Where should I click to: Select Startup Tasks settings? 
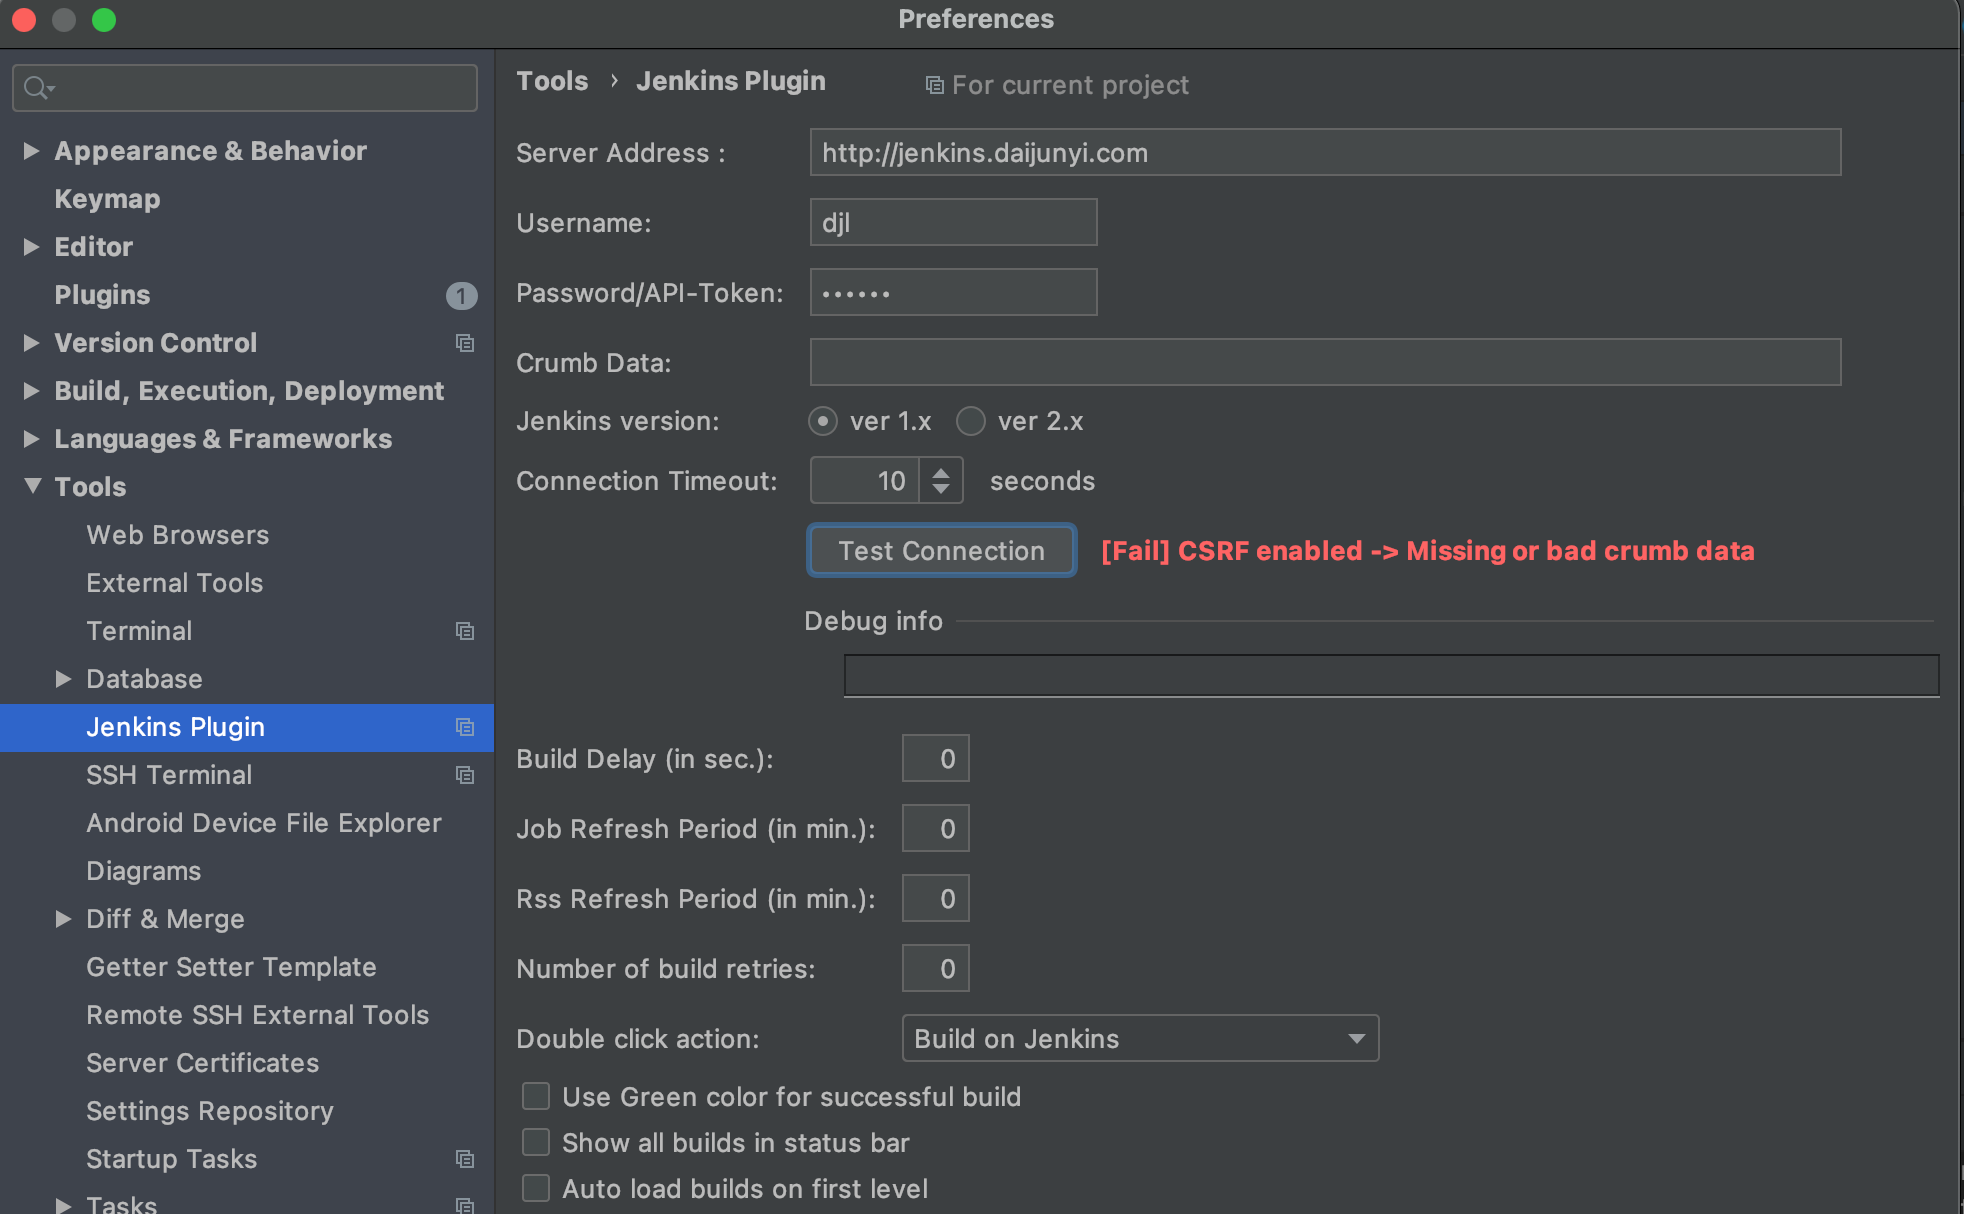171,1159
